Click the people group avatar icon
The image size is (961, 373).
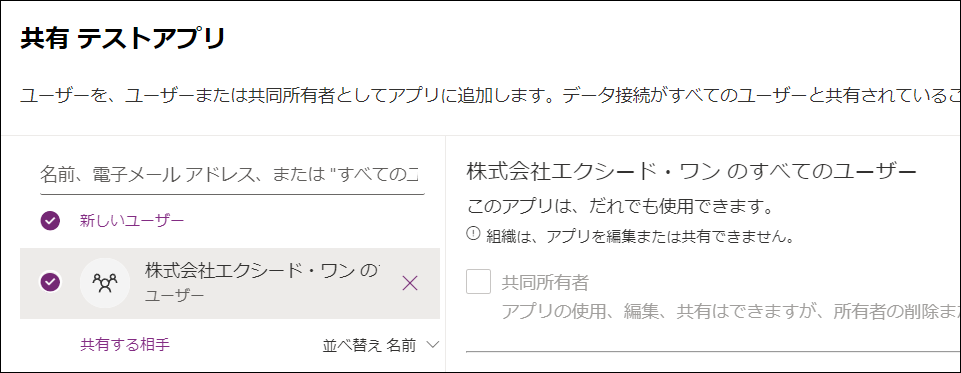pos(105,283)
